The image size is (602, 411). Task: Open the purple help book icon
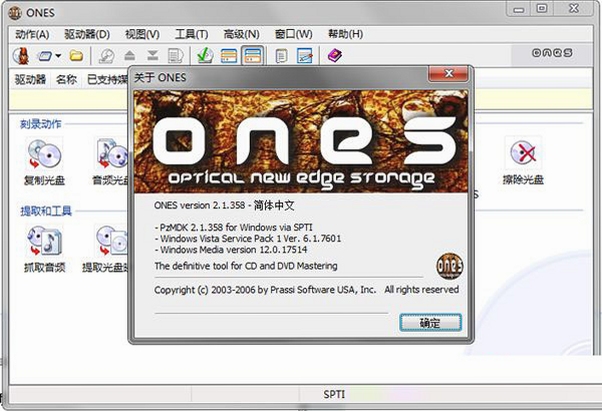tap(335, 56)
